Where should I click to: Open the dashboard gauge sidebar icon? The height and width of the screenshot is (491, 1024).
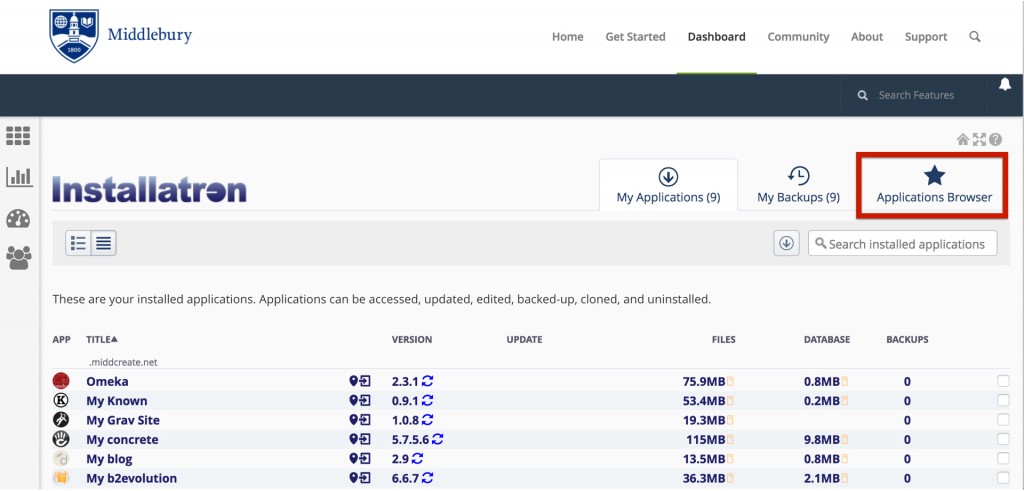tap(18, 218)
